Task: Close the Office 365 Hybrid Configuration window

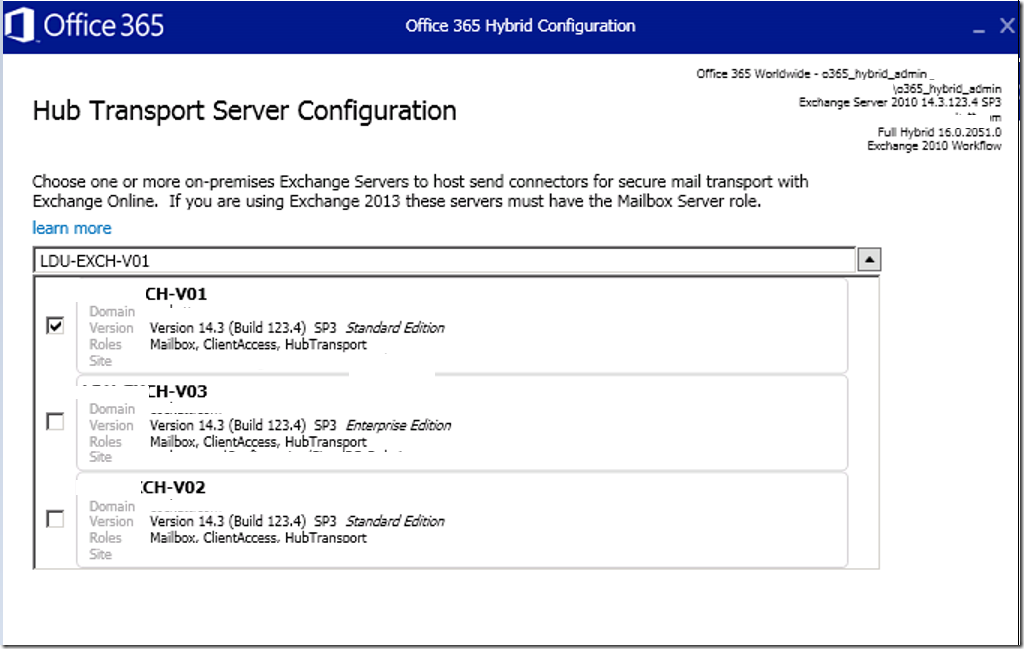Action: pyautogui.click(x=1008, y=25)
